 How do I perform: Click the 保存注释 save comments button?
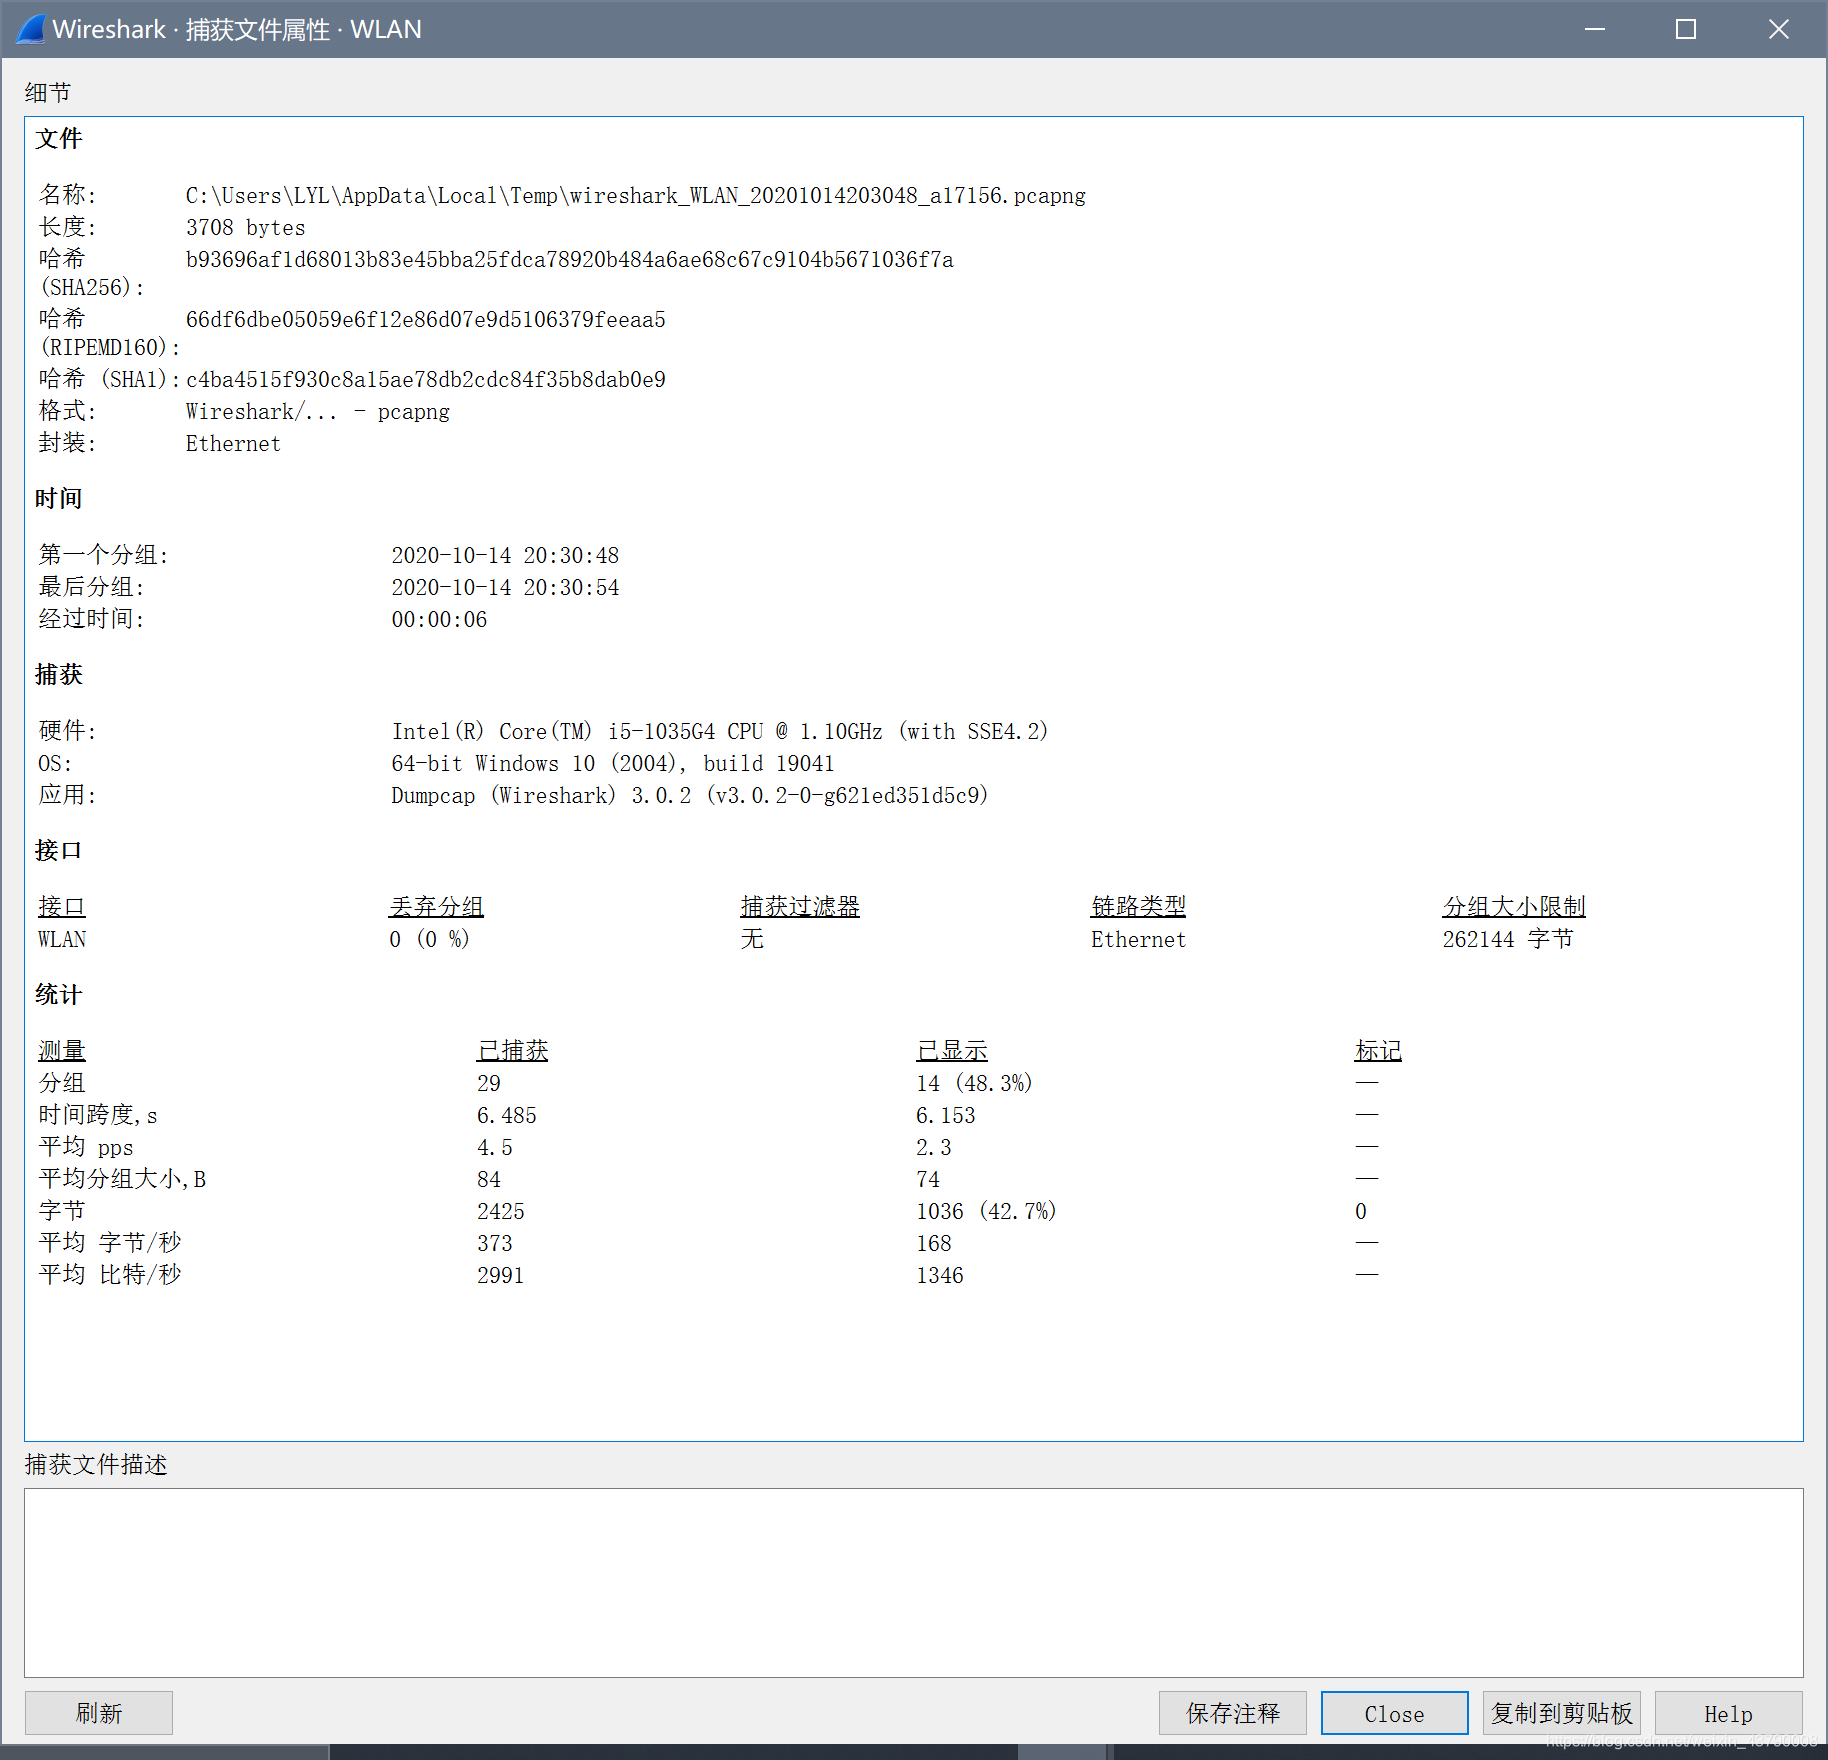tap(1232, 1713)
